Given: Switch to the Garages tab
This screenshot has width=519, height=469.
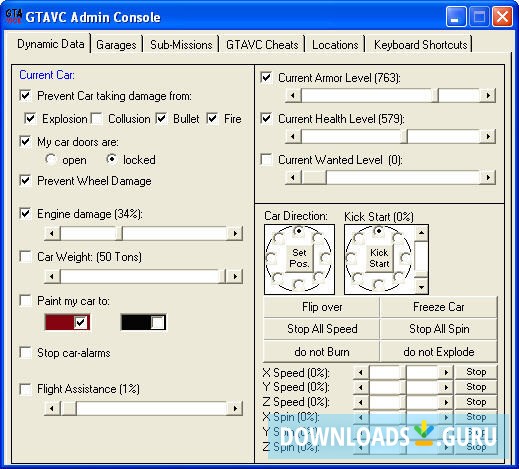Looking at the screenshot, I should 116,45.
